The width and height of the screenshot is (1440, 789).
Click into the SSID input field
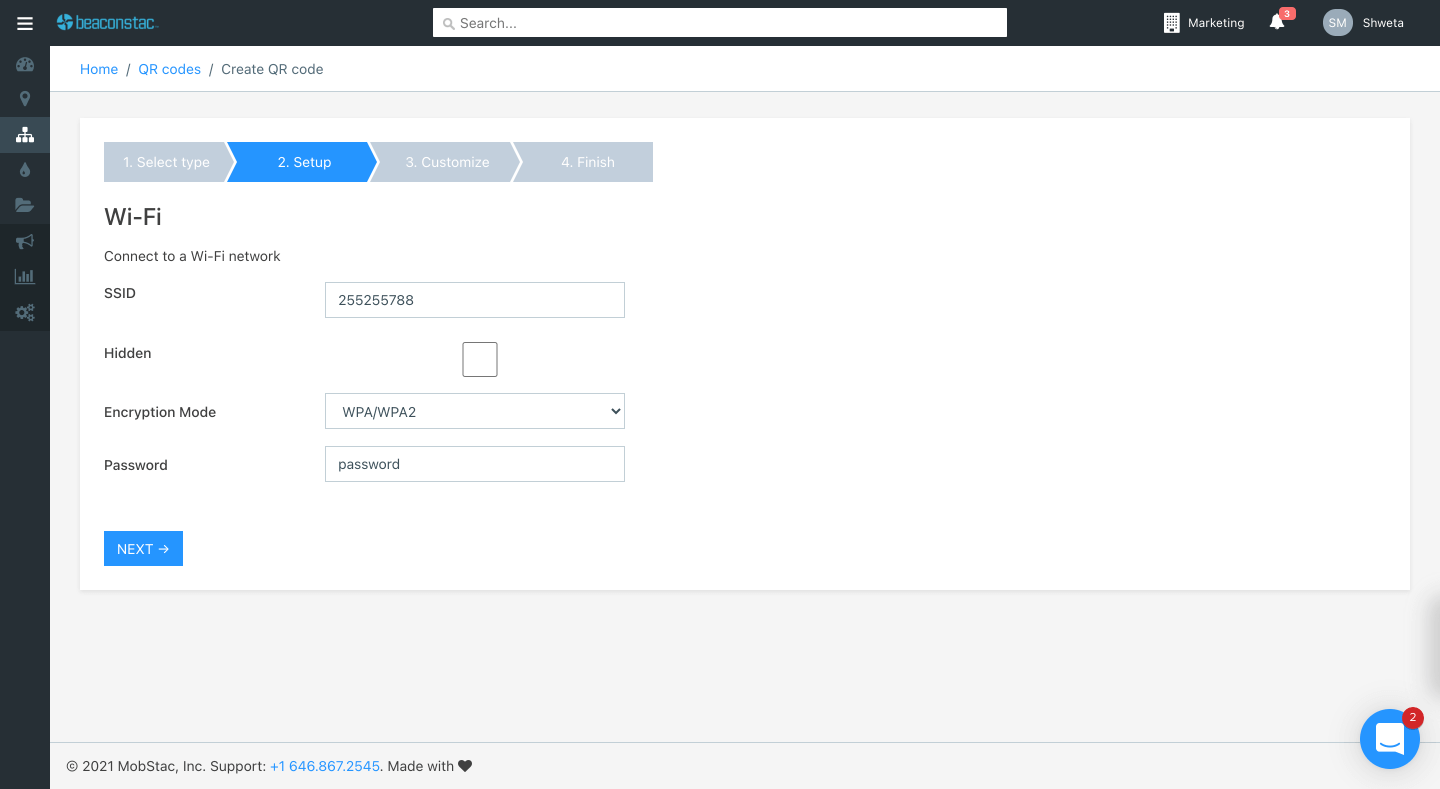click(475, 300)
